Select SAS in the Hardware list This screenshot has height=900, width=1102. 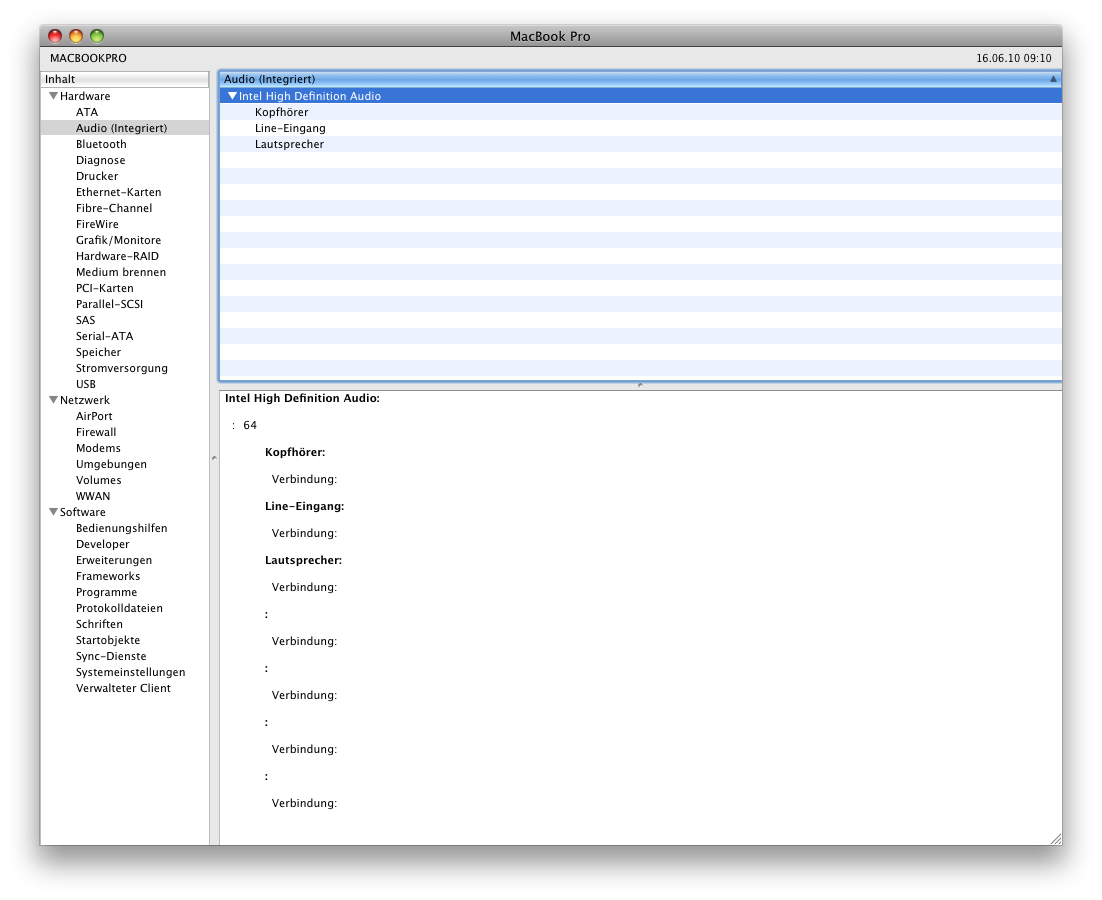[86, 320]
